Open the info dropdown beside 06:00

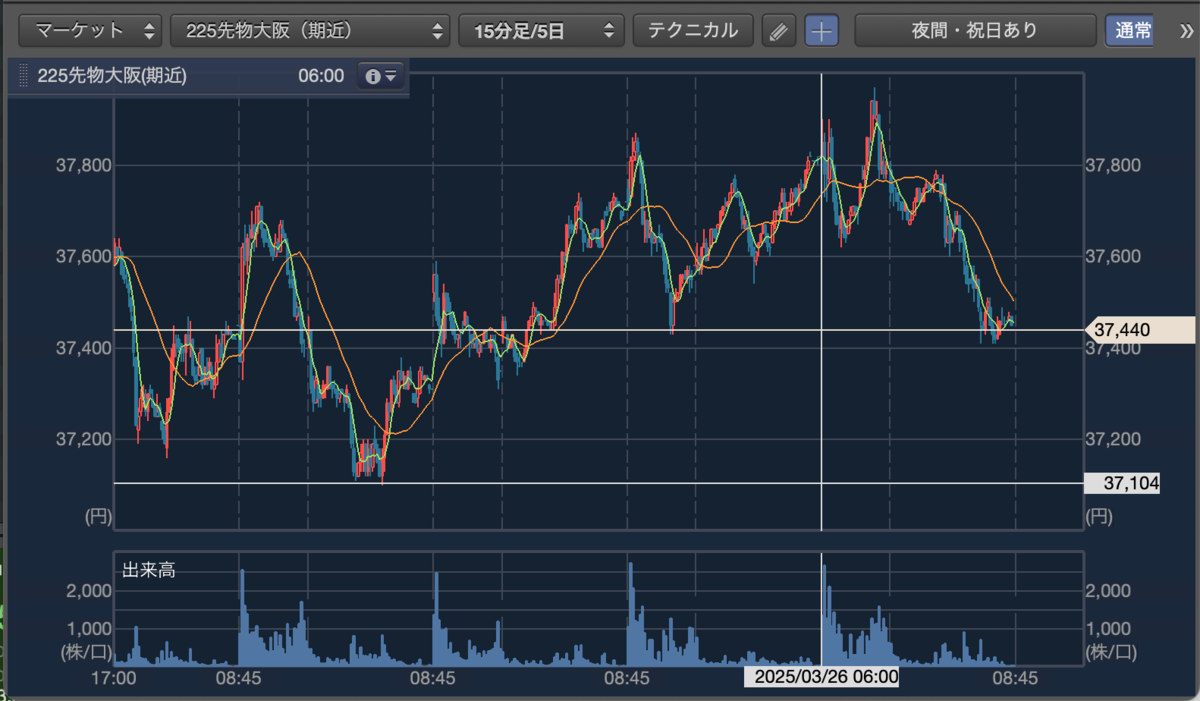(381, 76)
